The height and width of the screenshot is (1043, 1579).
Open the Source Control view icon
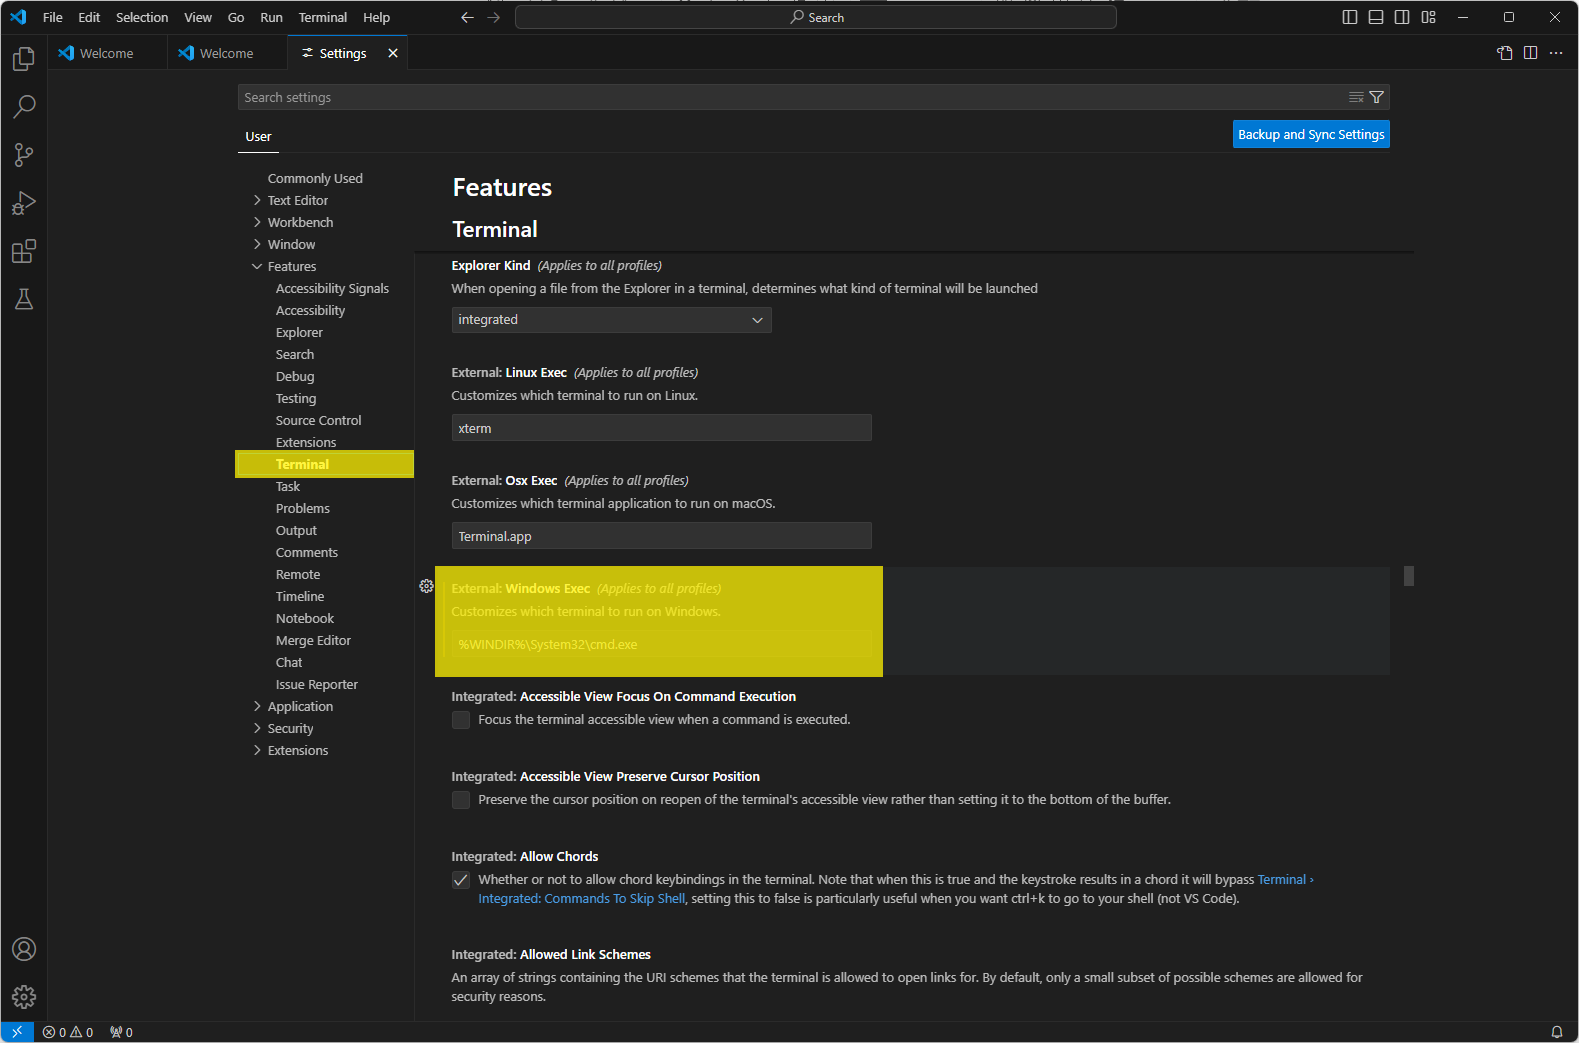click(x=24, y=155)
